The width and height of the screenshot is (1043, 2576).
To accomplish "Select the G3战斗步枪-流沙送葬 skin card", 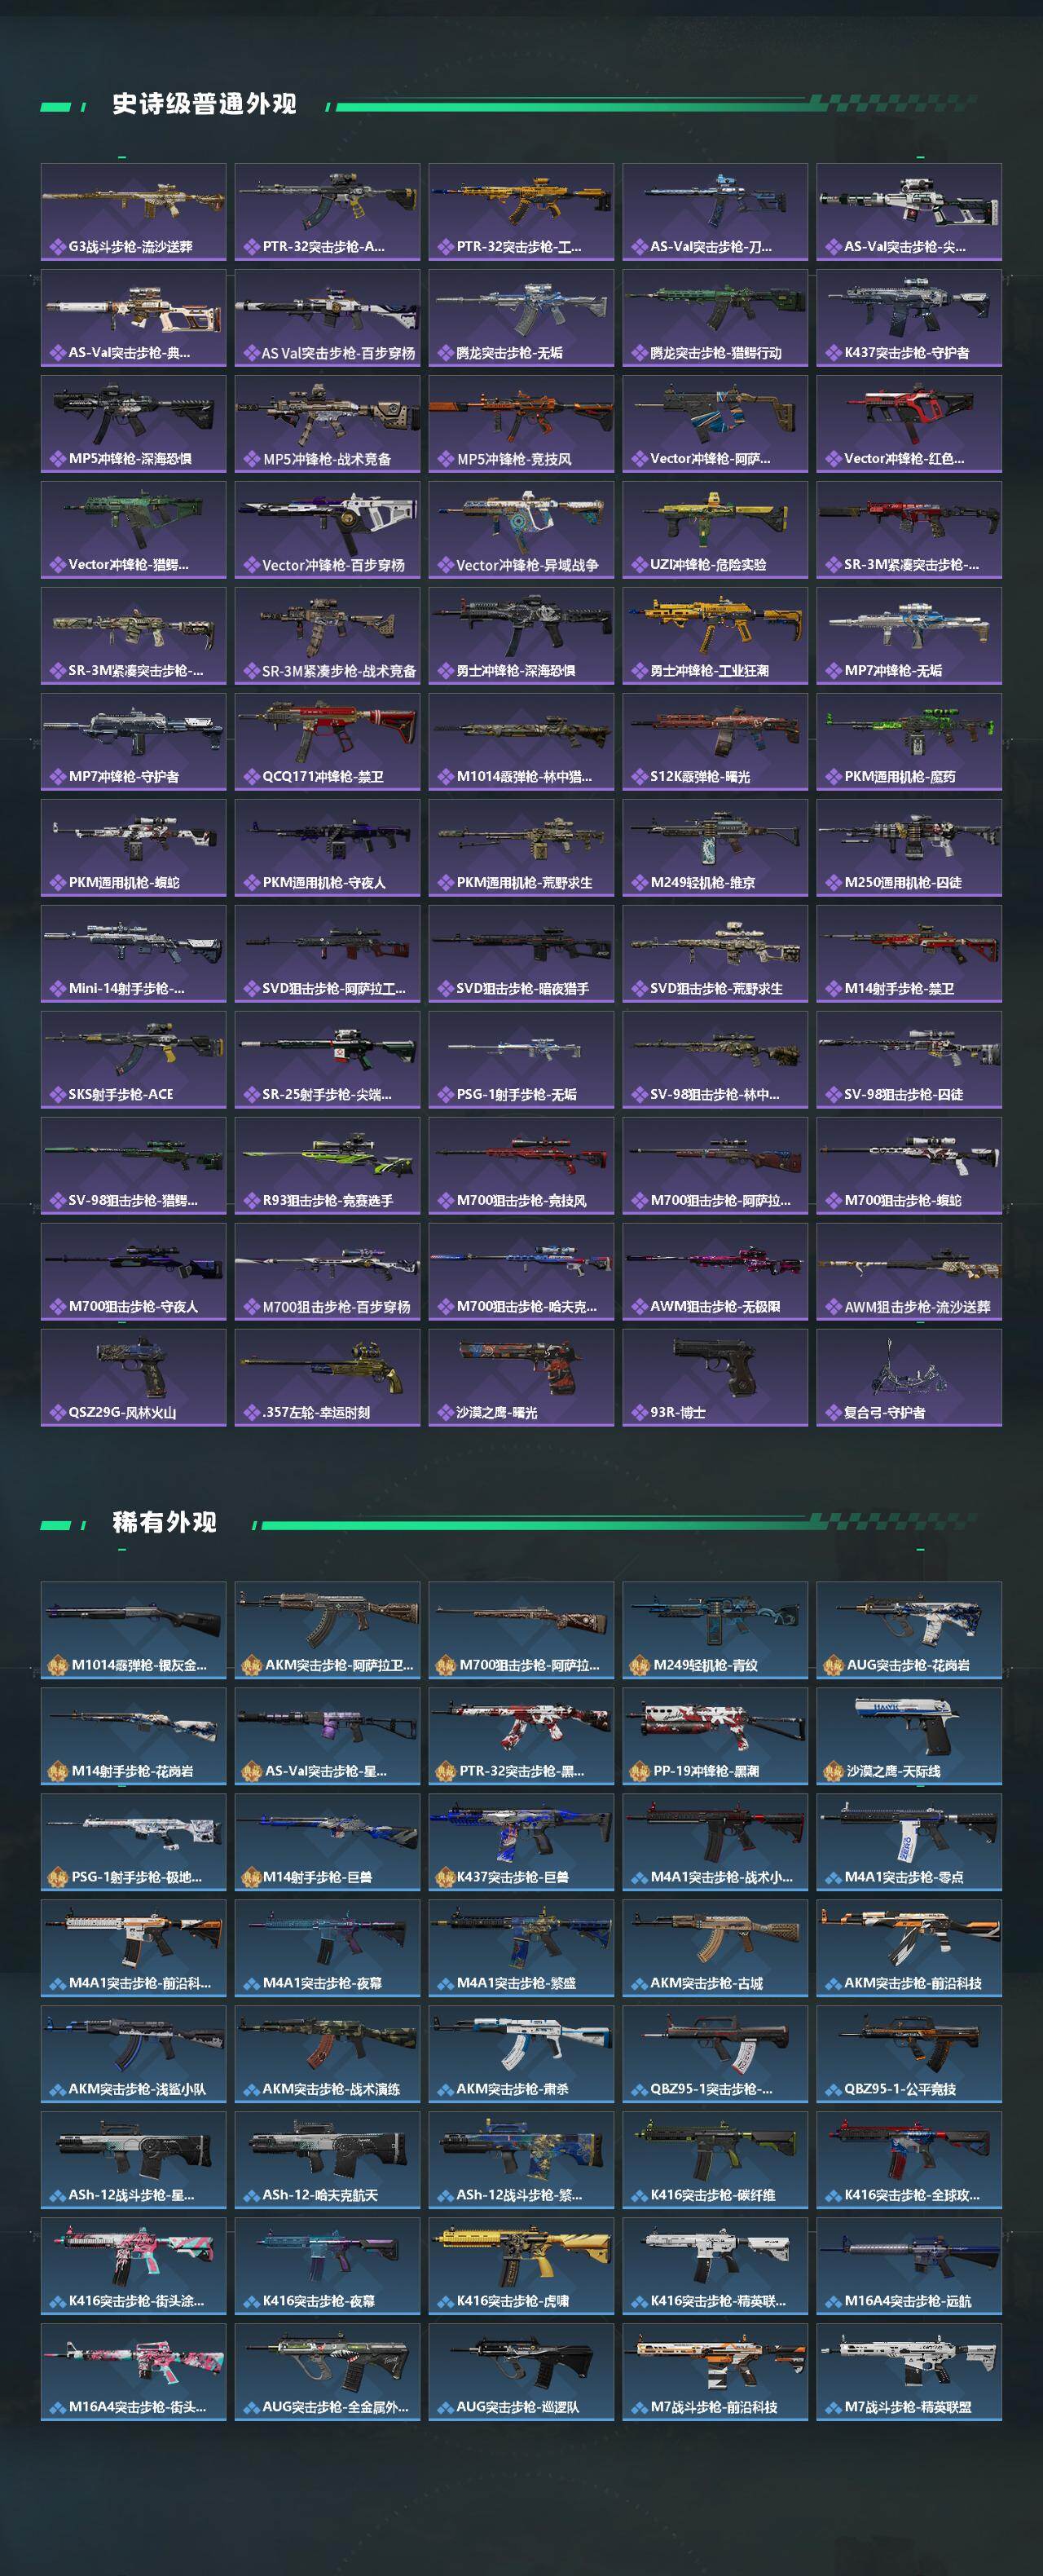I will 133,212.
